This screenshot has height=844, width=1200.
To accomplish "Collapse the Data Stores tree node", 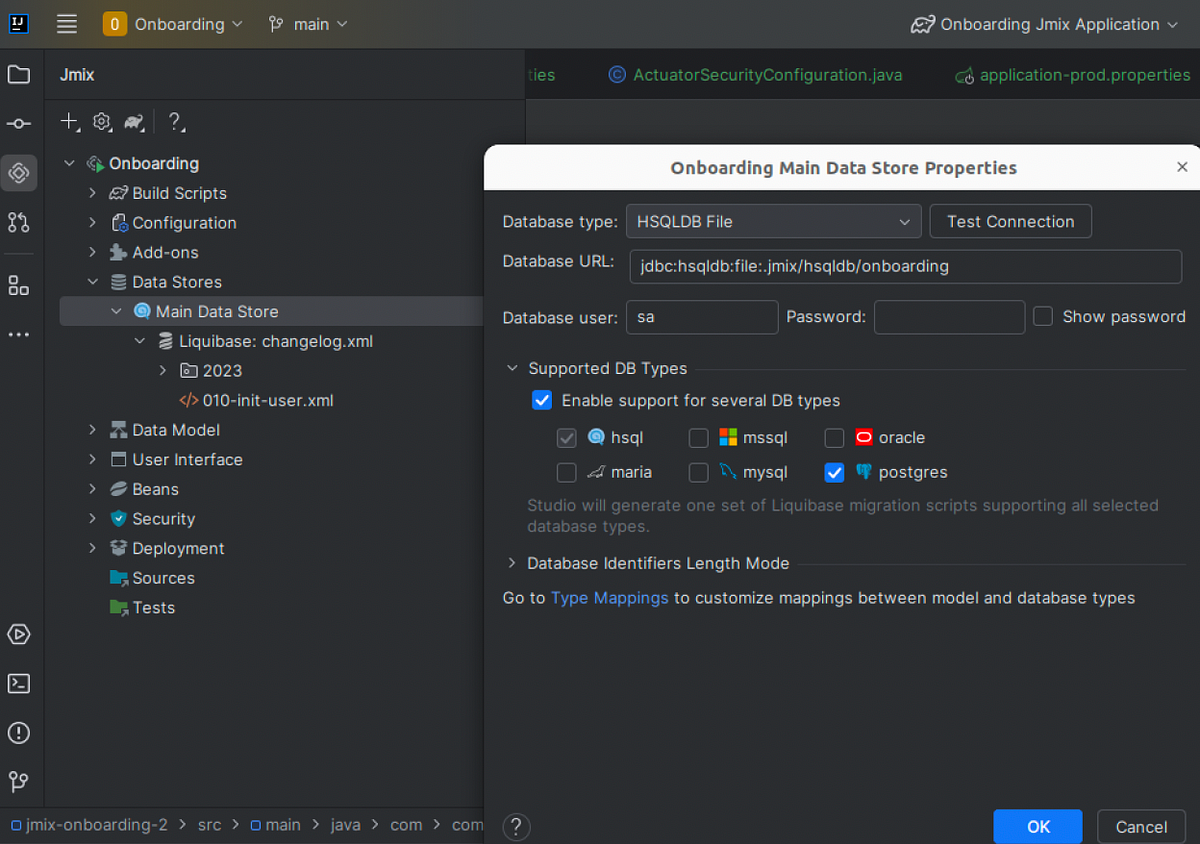I will click(x=93, y=281).
